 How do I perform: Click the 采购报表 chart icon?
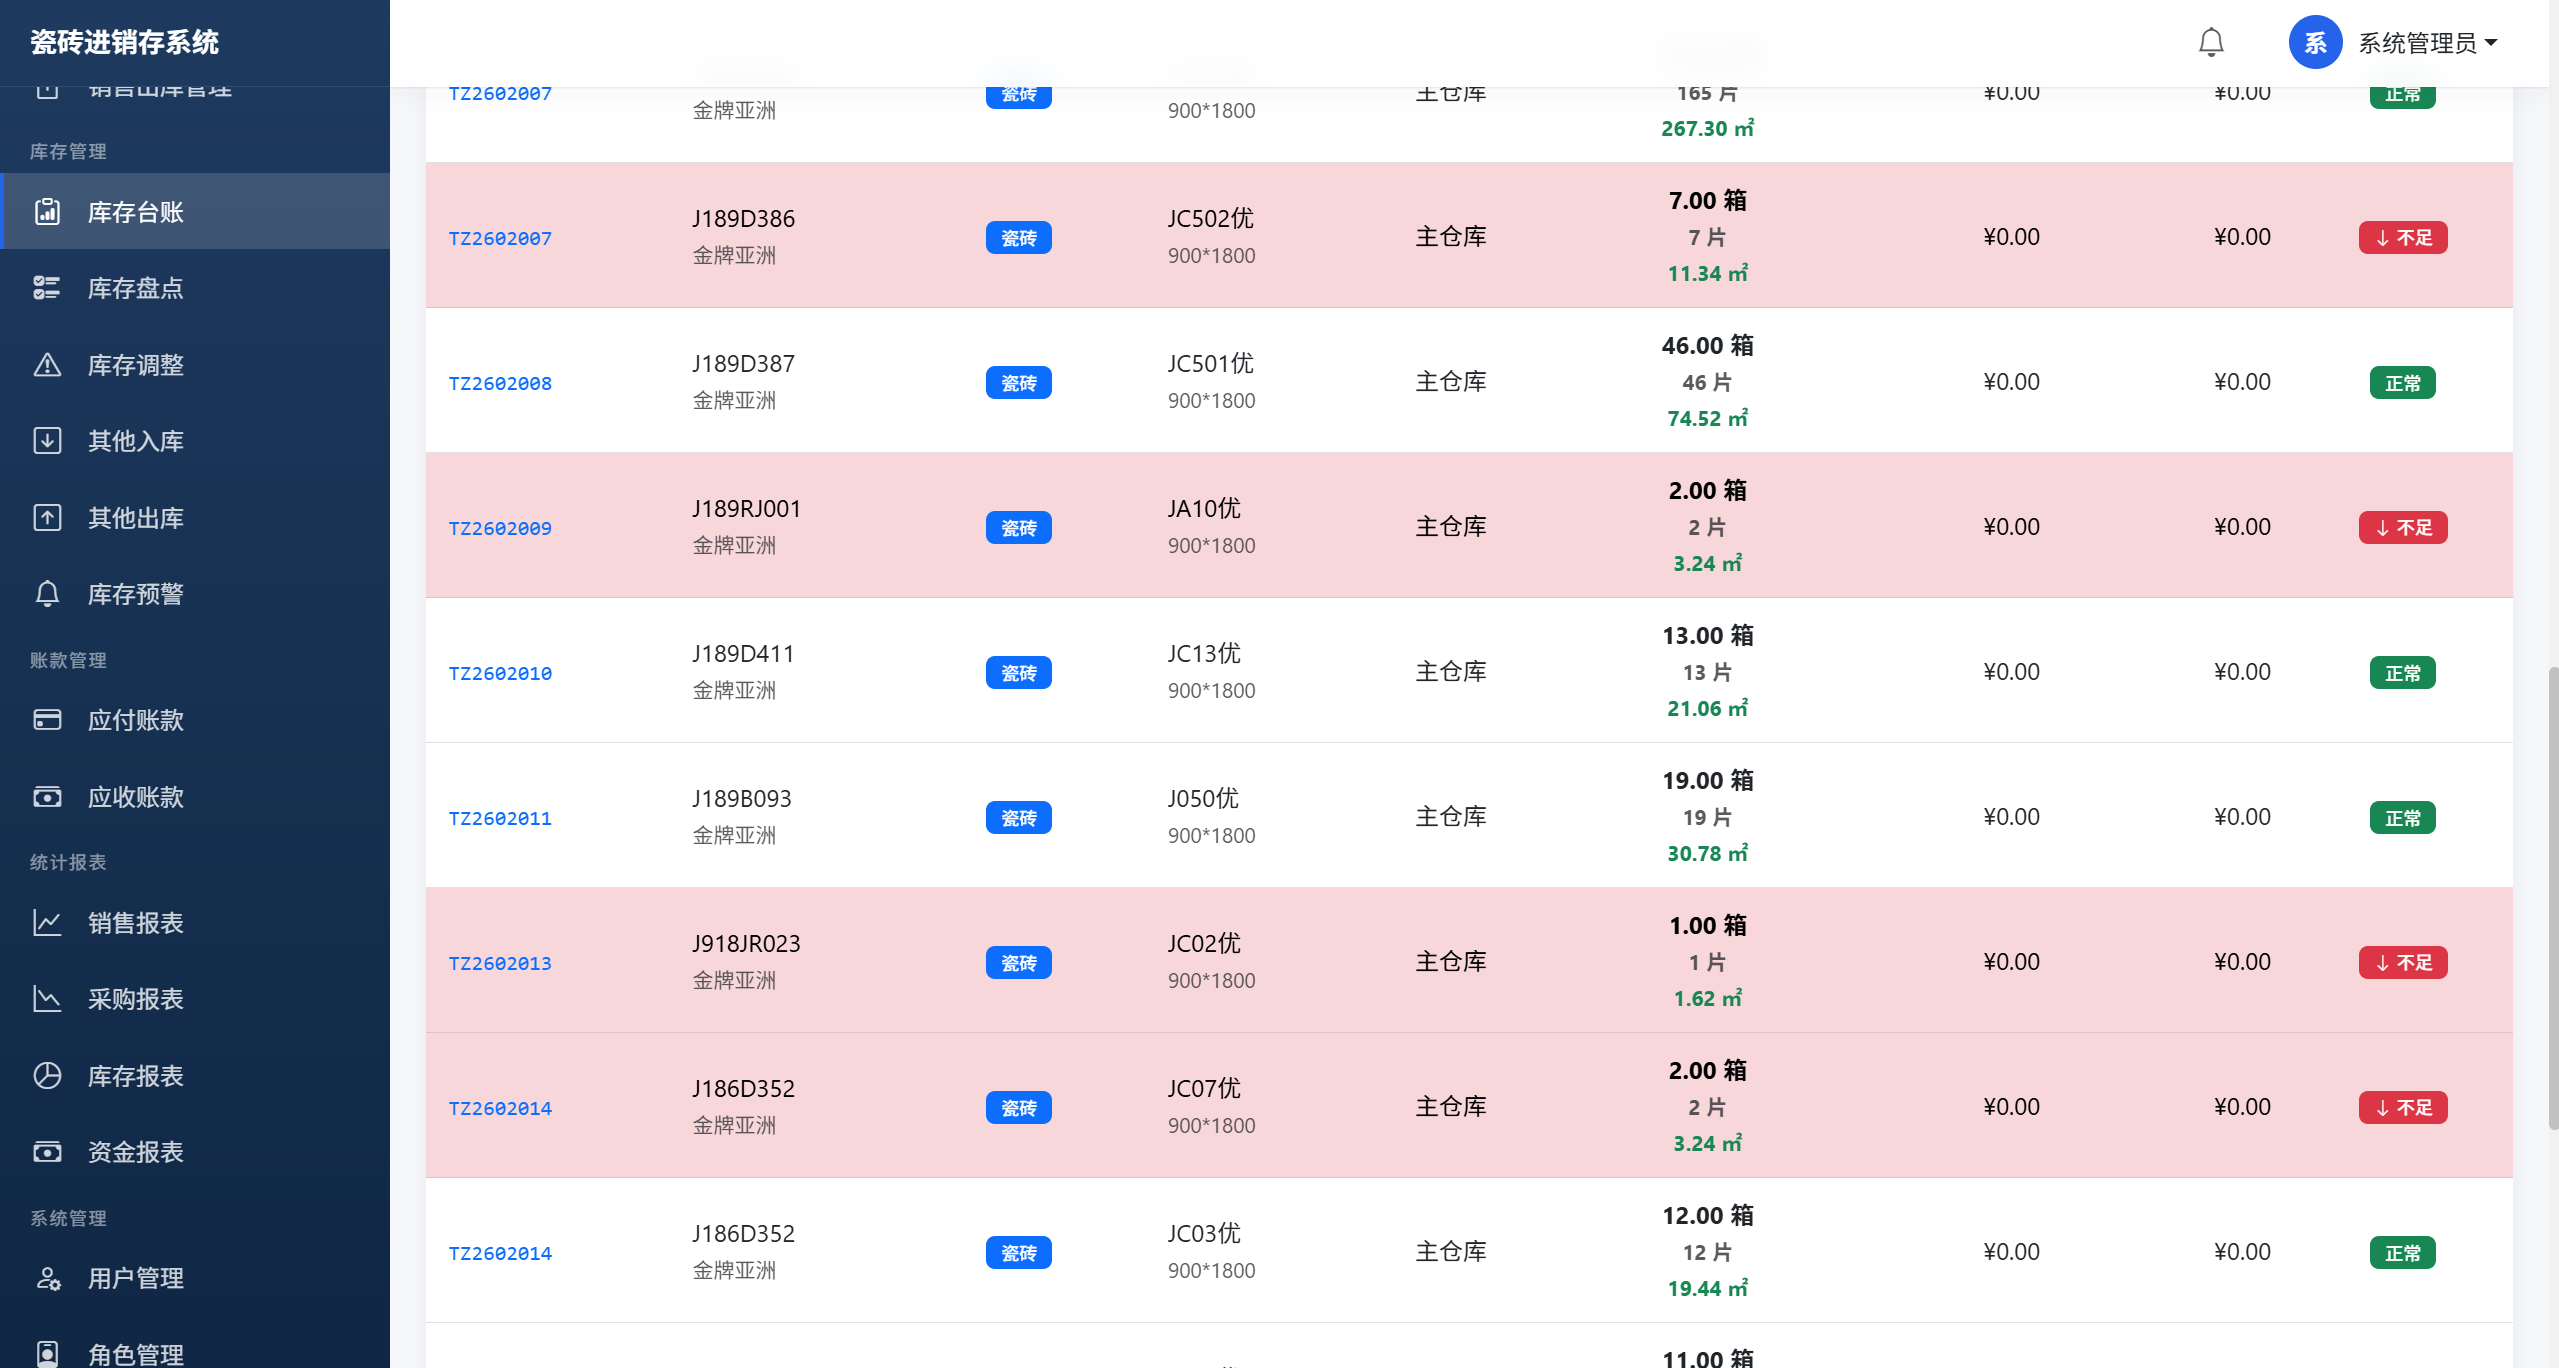click(x=47, y=999)
